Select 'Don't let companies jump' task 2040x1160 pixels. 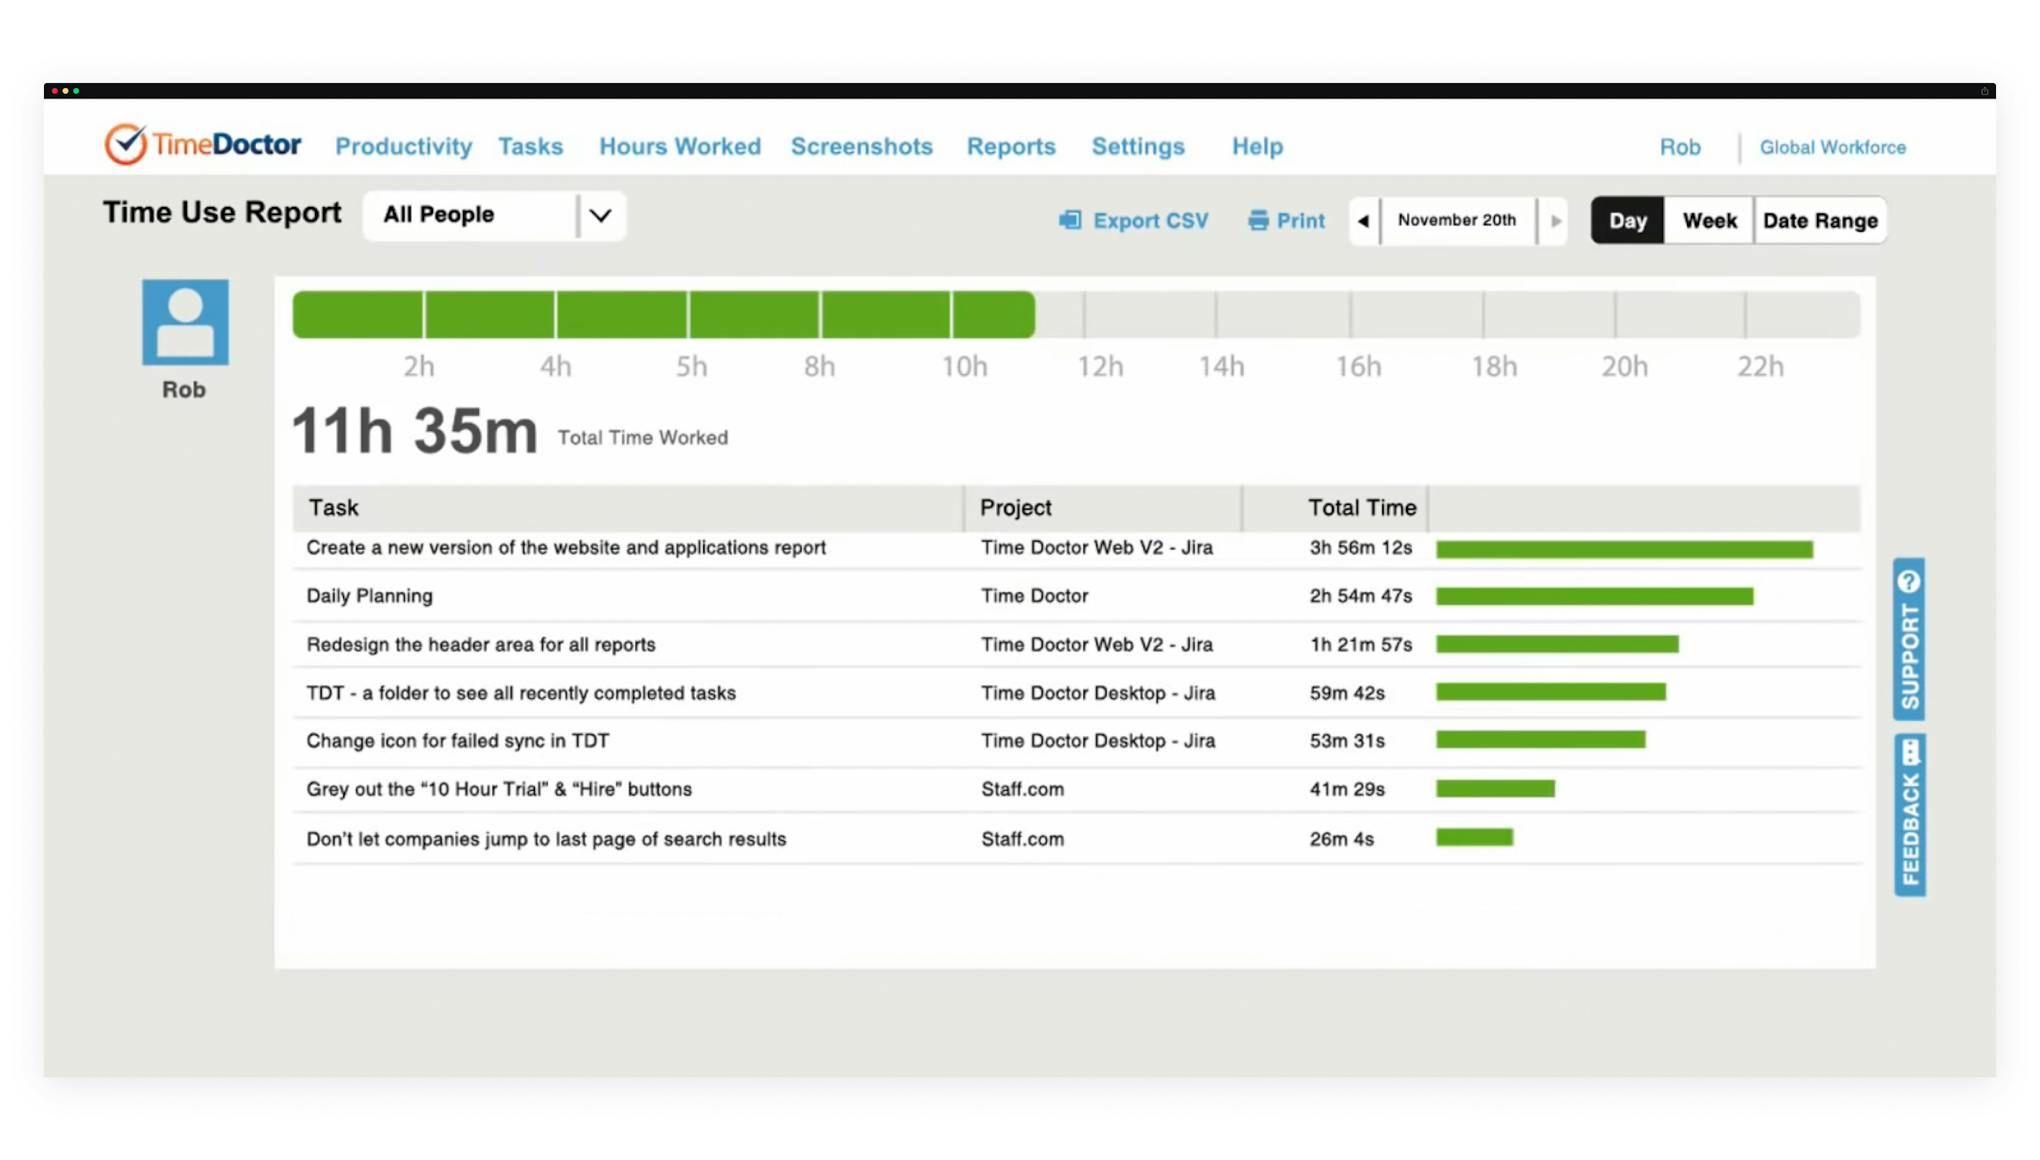546,839
